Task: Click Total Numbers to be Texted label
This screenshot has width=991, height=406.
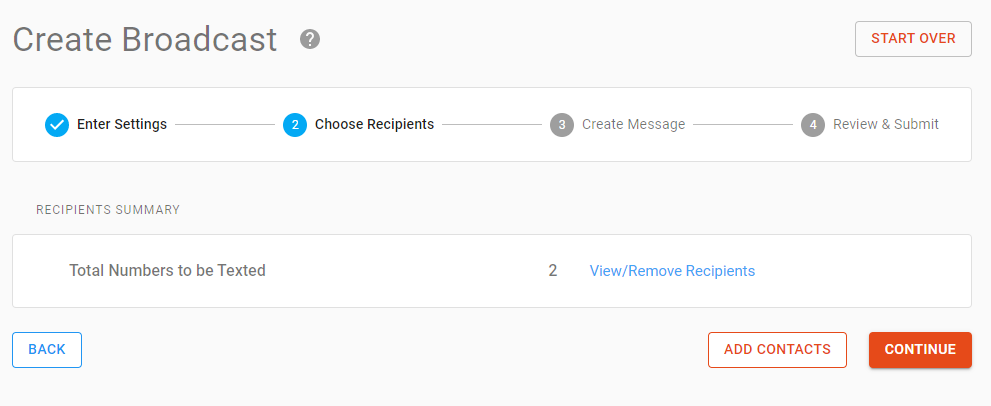Action: point(167,271)
